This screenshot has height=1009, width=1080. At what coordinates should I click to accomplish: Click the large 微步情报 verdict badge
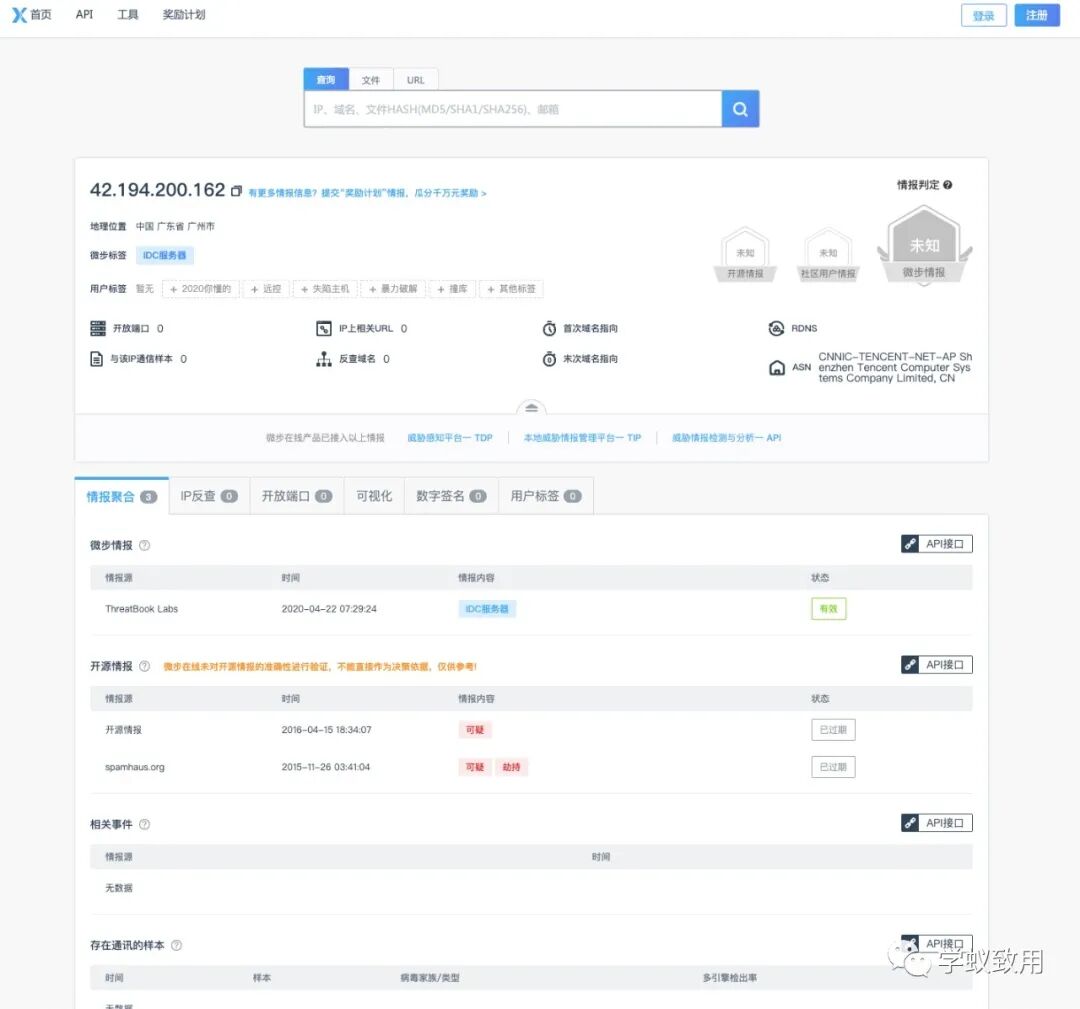tap(924, 246)
